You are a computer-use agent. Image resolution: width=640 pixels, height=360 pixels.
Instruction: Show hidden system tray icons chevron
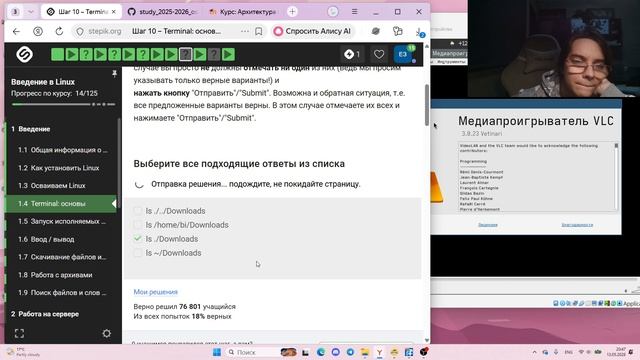pos(534,352)
